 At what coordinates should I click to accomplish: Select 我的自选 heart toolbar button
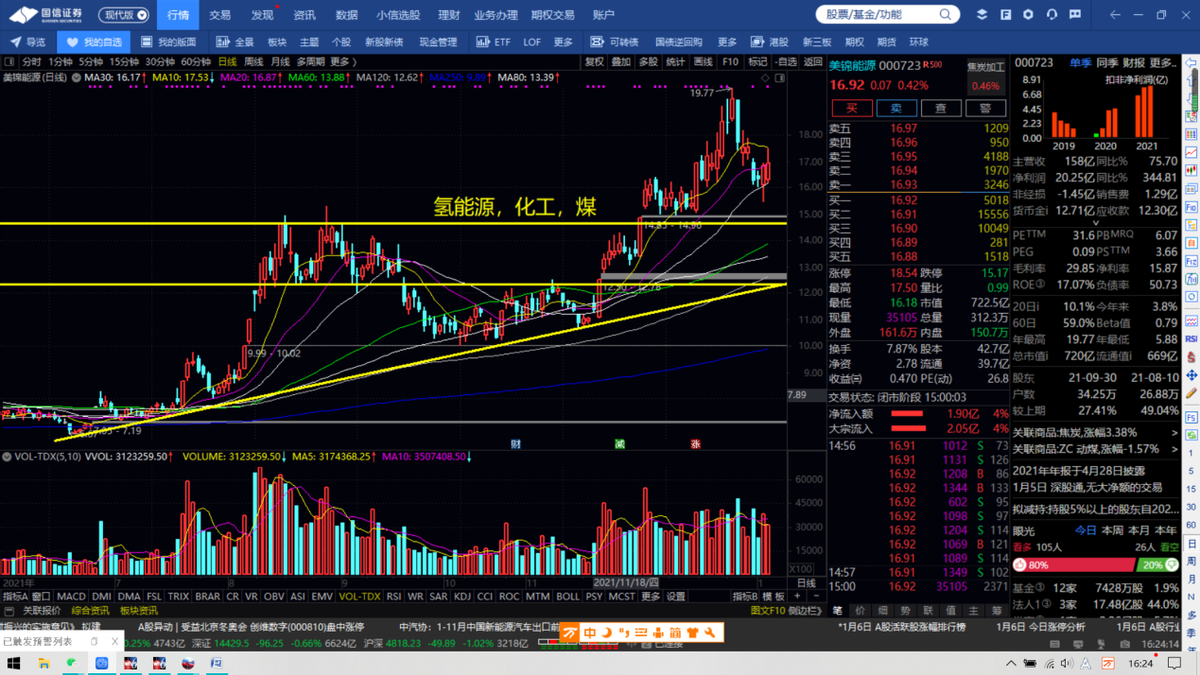click(x=94, y=42)
